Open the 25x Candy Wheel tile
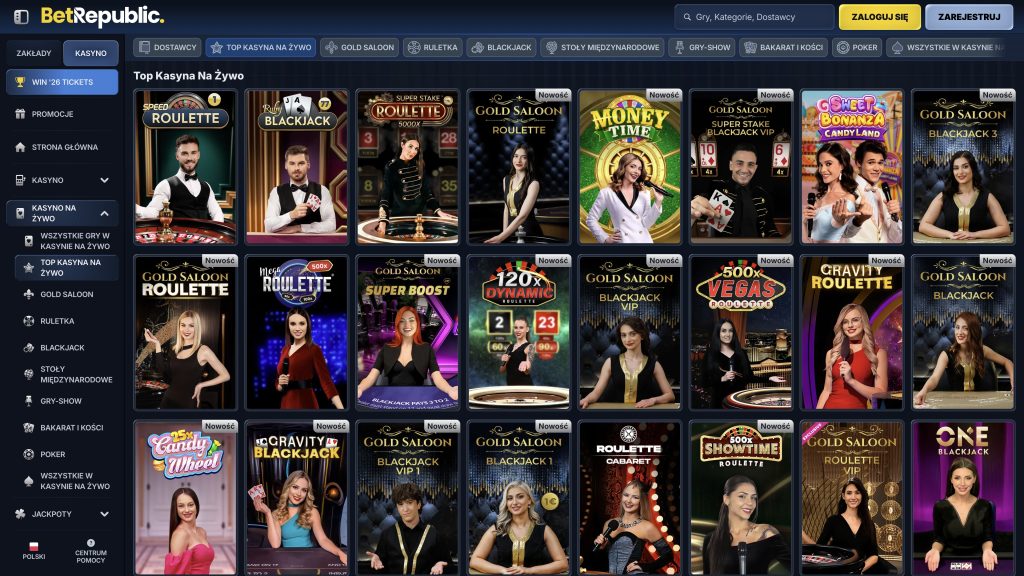The height and width of the screenshot is (576, 1024). pos(185,498)
